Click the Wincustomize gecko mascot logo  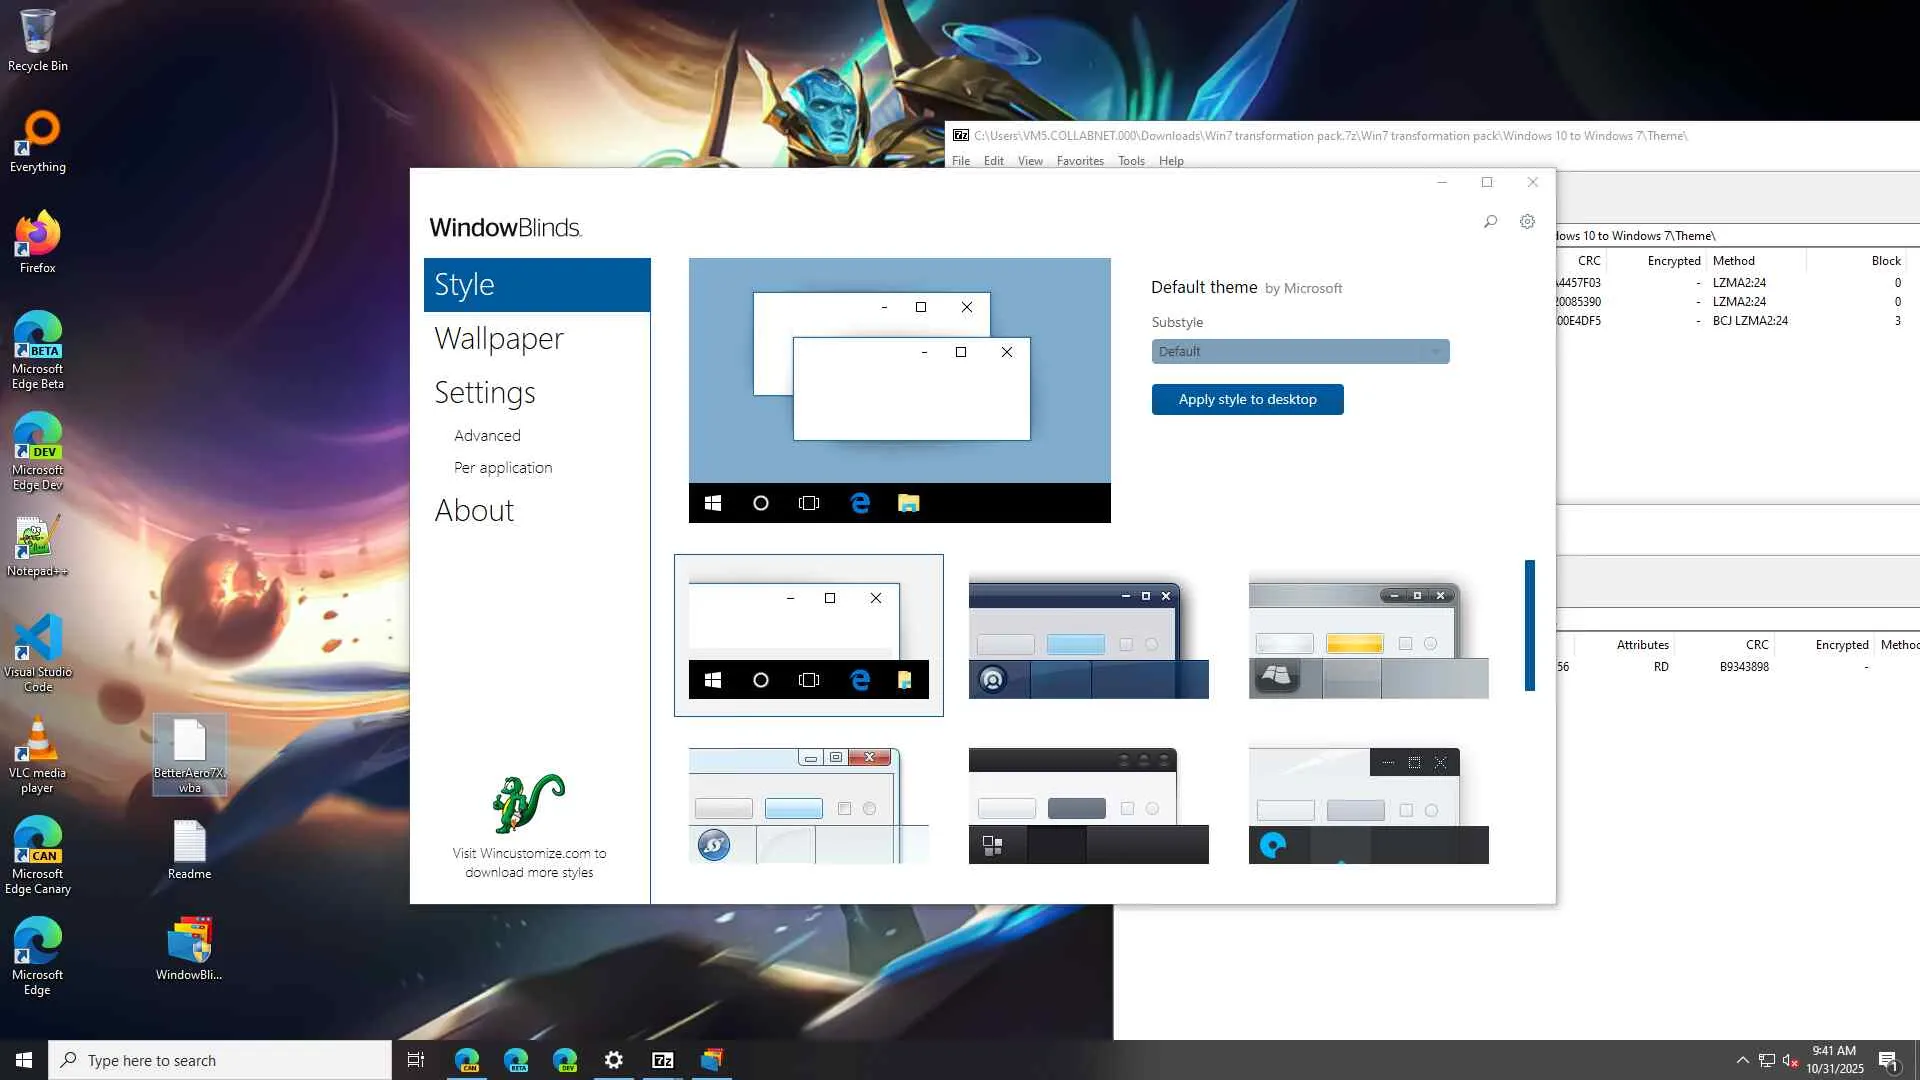(528, 802)
